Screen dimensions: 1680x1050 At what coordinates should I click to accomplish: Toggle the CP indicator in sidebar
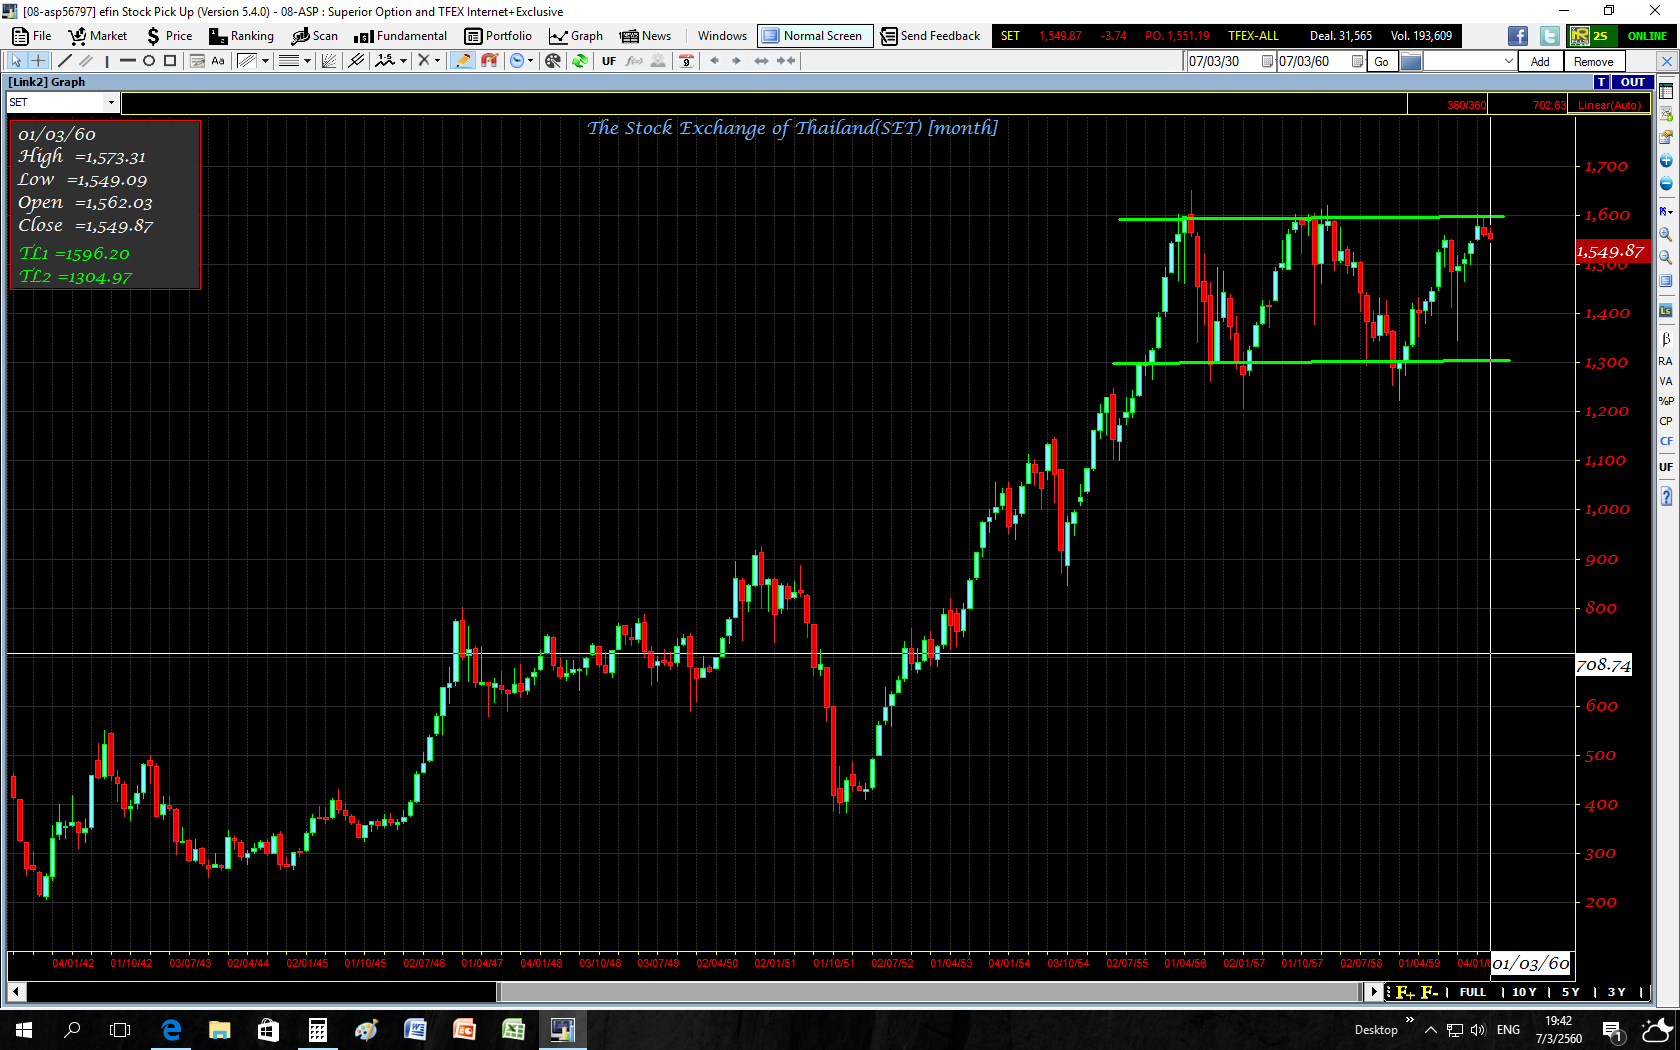(1666, 421)
